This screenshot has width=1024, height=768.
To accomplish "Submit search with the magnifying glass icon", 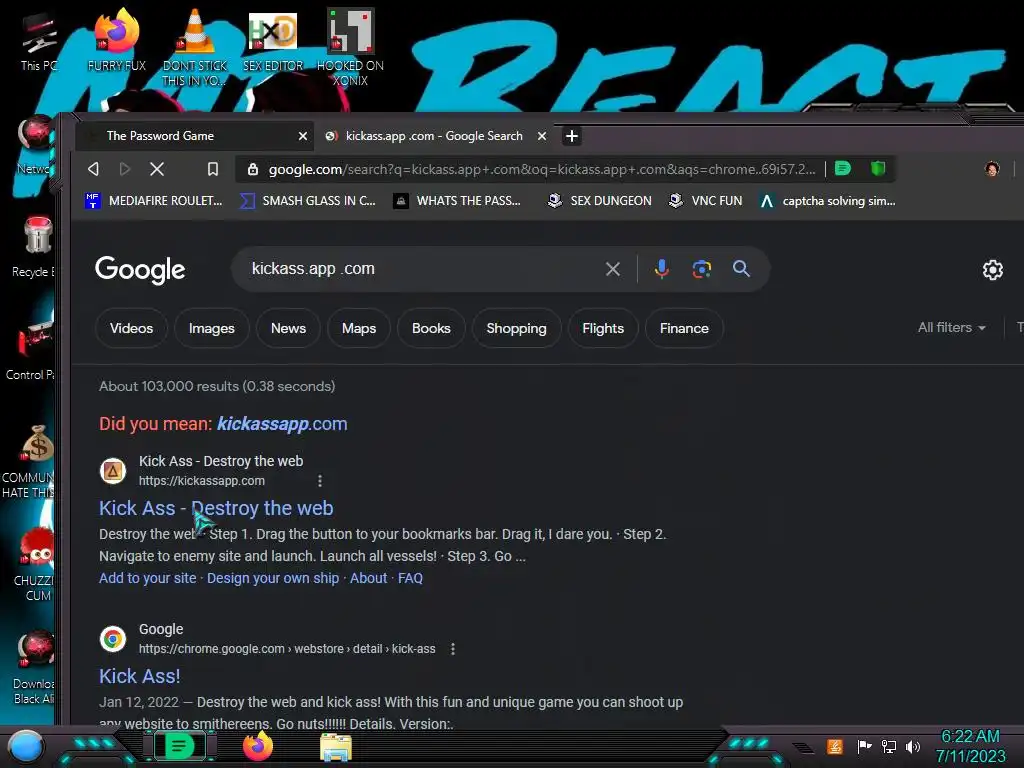I will (741, 268).
